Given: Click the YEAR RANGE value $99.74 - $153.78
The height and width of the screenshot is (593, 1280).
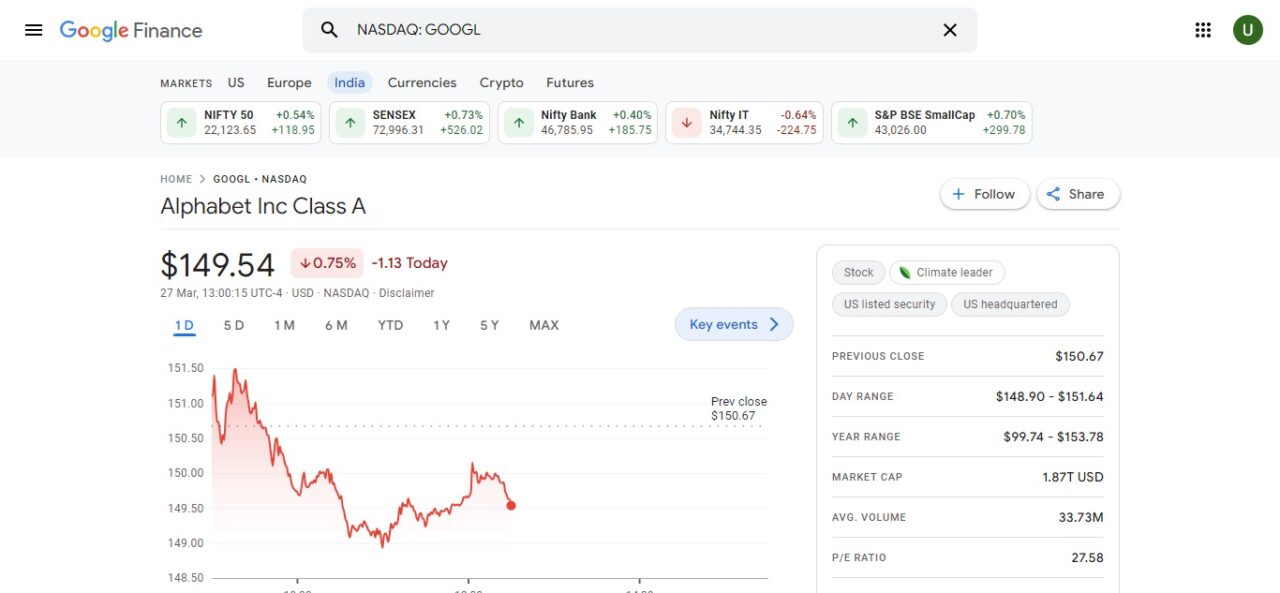Looking at the screenshot, I should [x=1053, y=436].
